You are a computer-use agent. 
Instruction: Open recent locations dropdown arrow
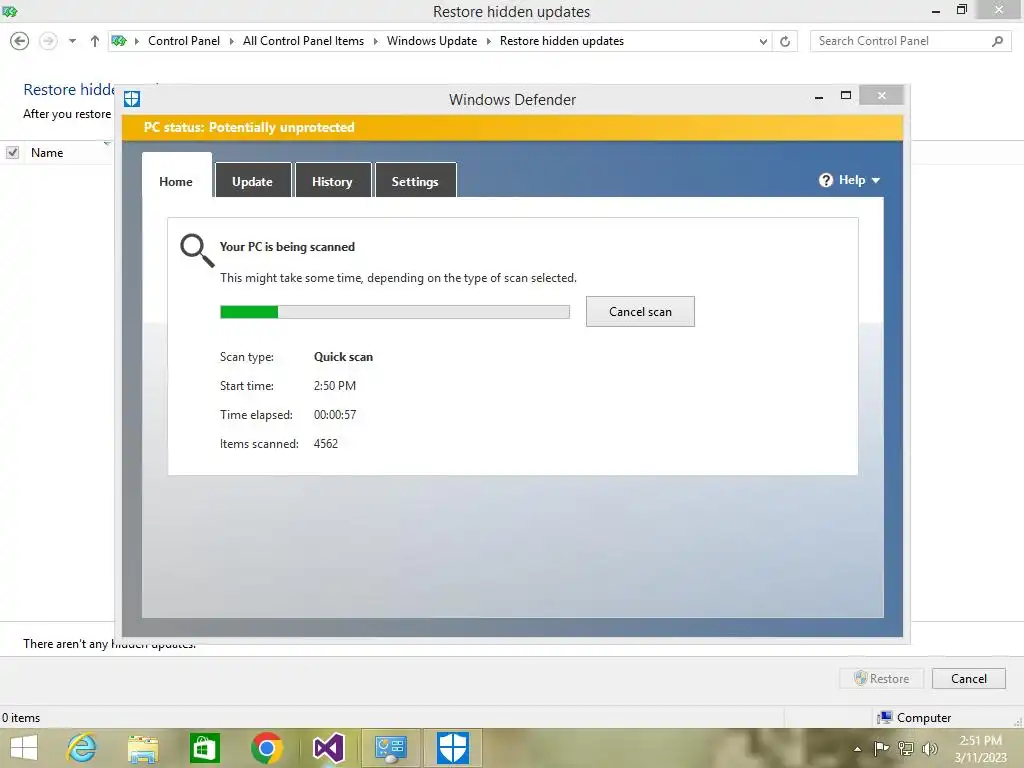pyautogui.click(x=72, y=41)
